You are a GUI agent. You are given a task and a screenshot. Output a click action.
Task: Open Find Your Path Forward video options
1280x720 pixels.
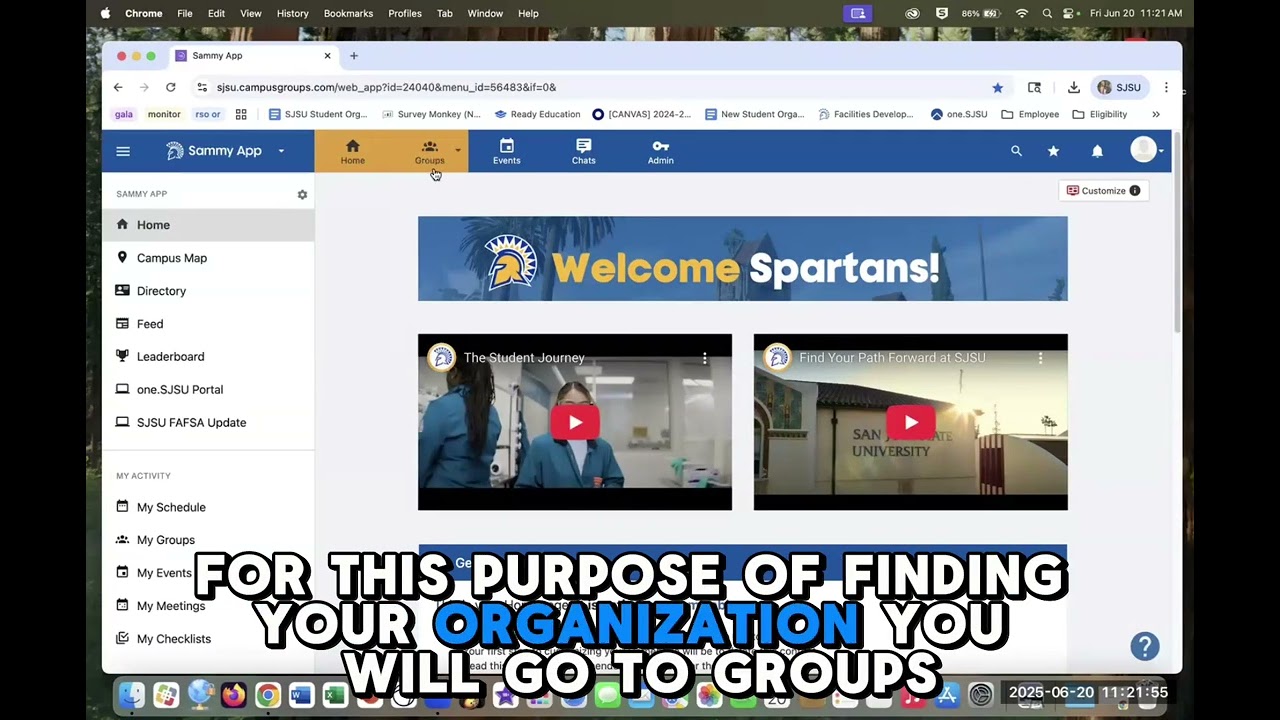(1040, 358)
